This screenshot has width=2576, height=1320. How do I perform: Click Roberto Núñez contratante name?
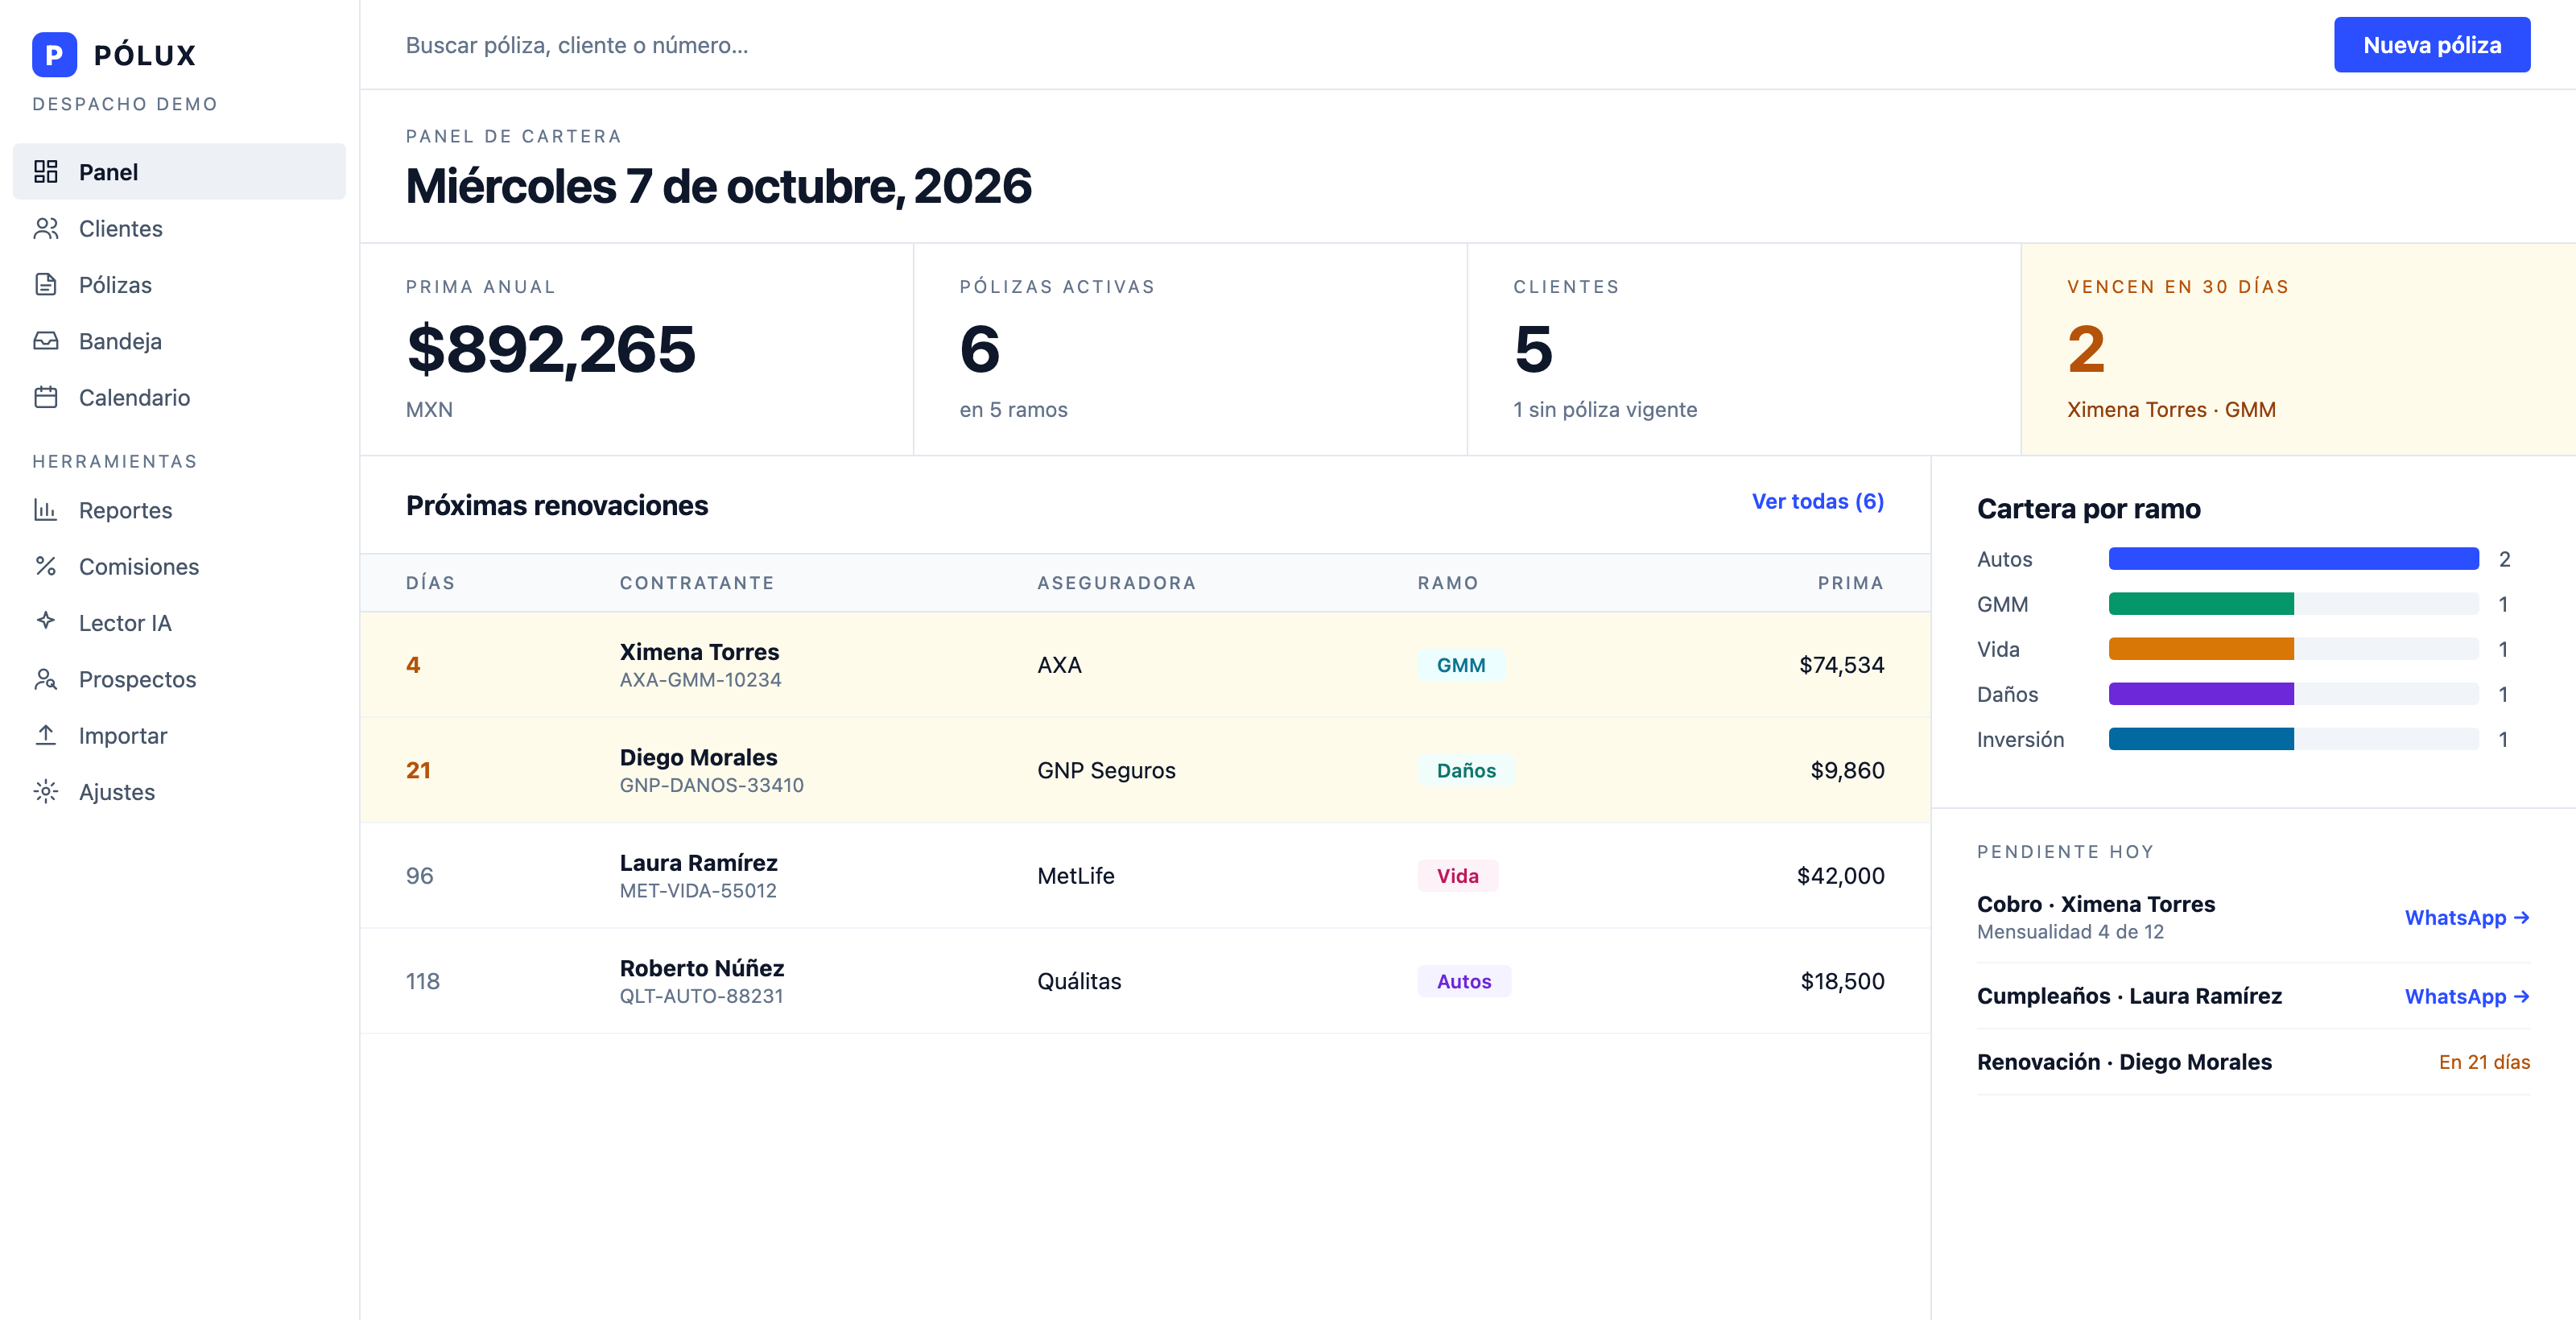click(x=702, y=968)
